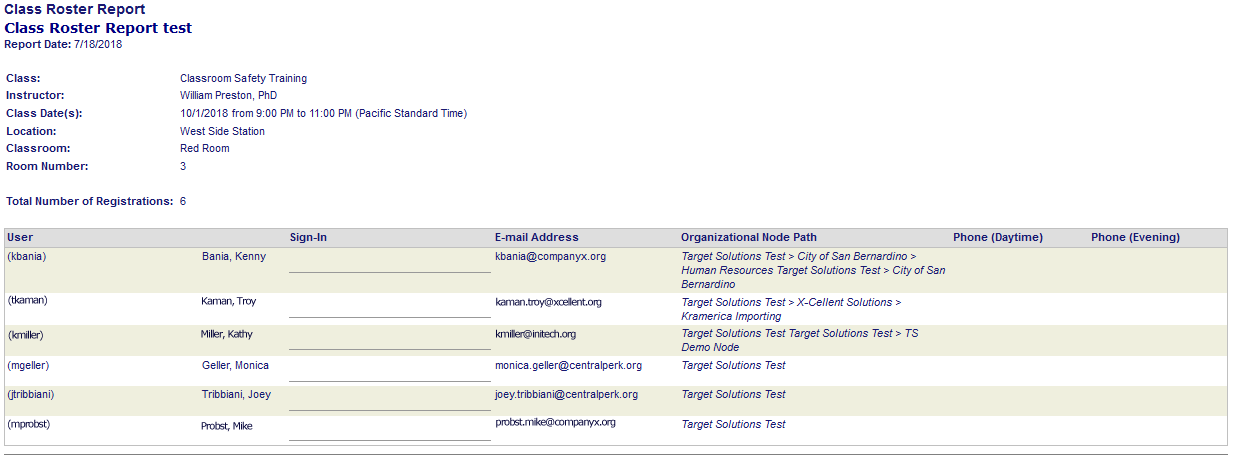Open the (jtribbiani) user entry
Image resolution: width=1252 pixels, height=472 pixels.
pyautogui.click(x=31, y=394)
